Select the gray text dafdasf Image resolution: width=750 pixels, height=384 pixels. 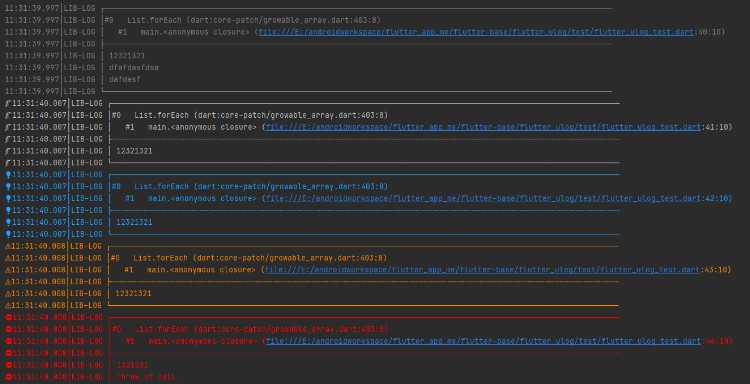point(124,79)
